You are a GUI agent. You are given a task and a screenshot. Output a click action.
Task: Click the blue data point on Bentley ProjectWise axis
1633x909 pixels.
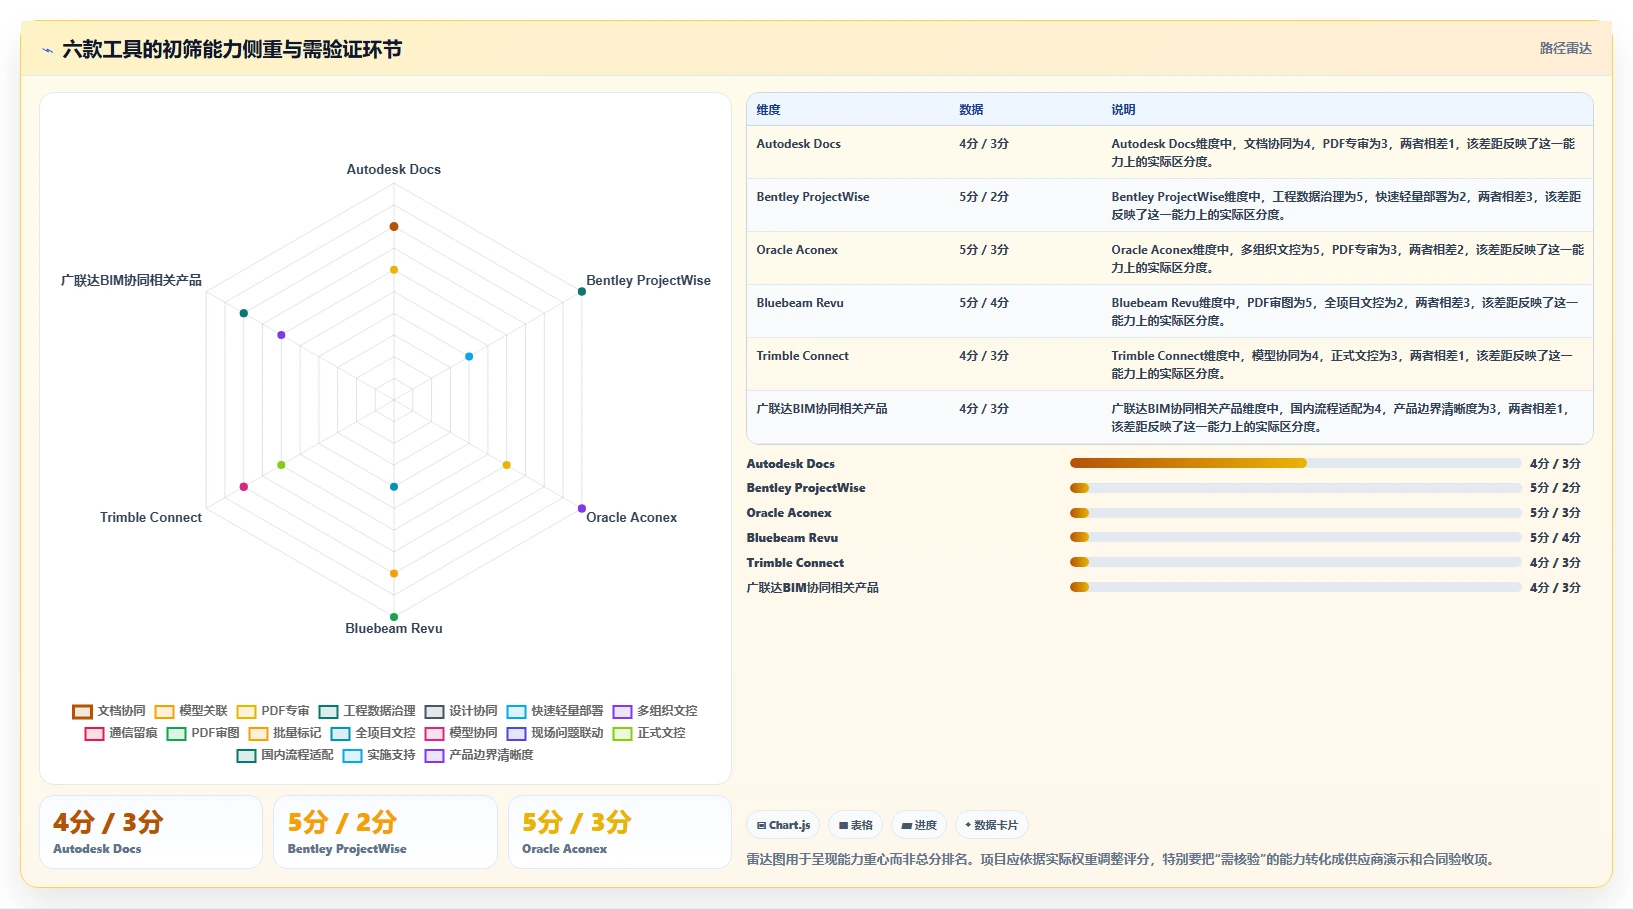pyautogui.click(x=469, y=356)
